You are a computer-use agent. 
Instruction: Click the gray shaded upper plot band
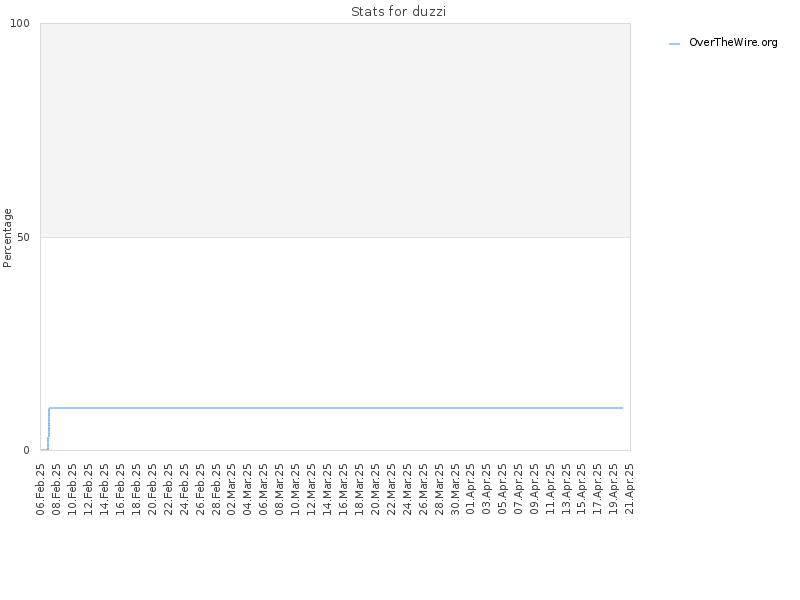coord(335,130)
